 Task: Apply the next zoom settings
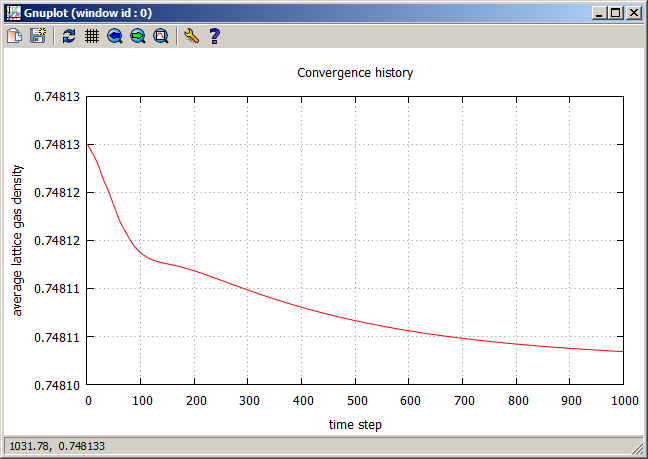click(137, 36)
